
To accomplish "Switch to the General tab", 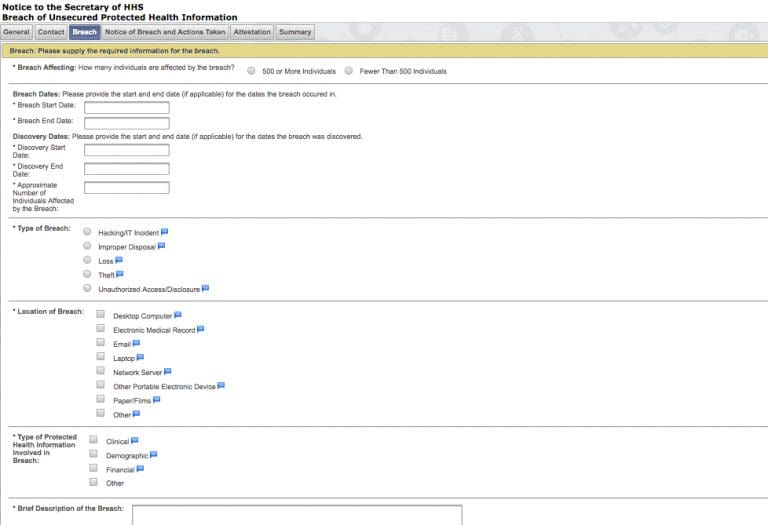I will [x=17, y=32].
